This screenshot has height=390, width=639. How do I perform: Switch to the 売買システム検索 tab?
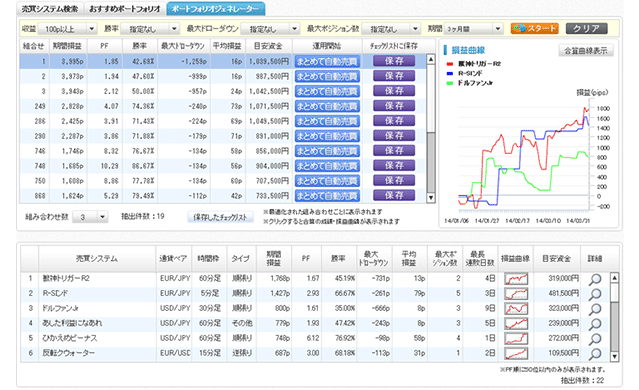pyautogui.click(x=50, y=9)
